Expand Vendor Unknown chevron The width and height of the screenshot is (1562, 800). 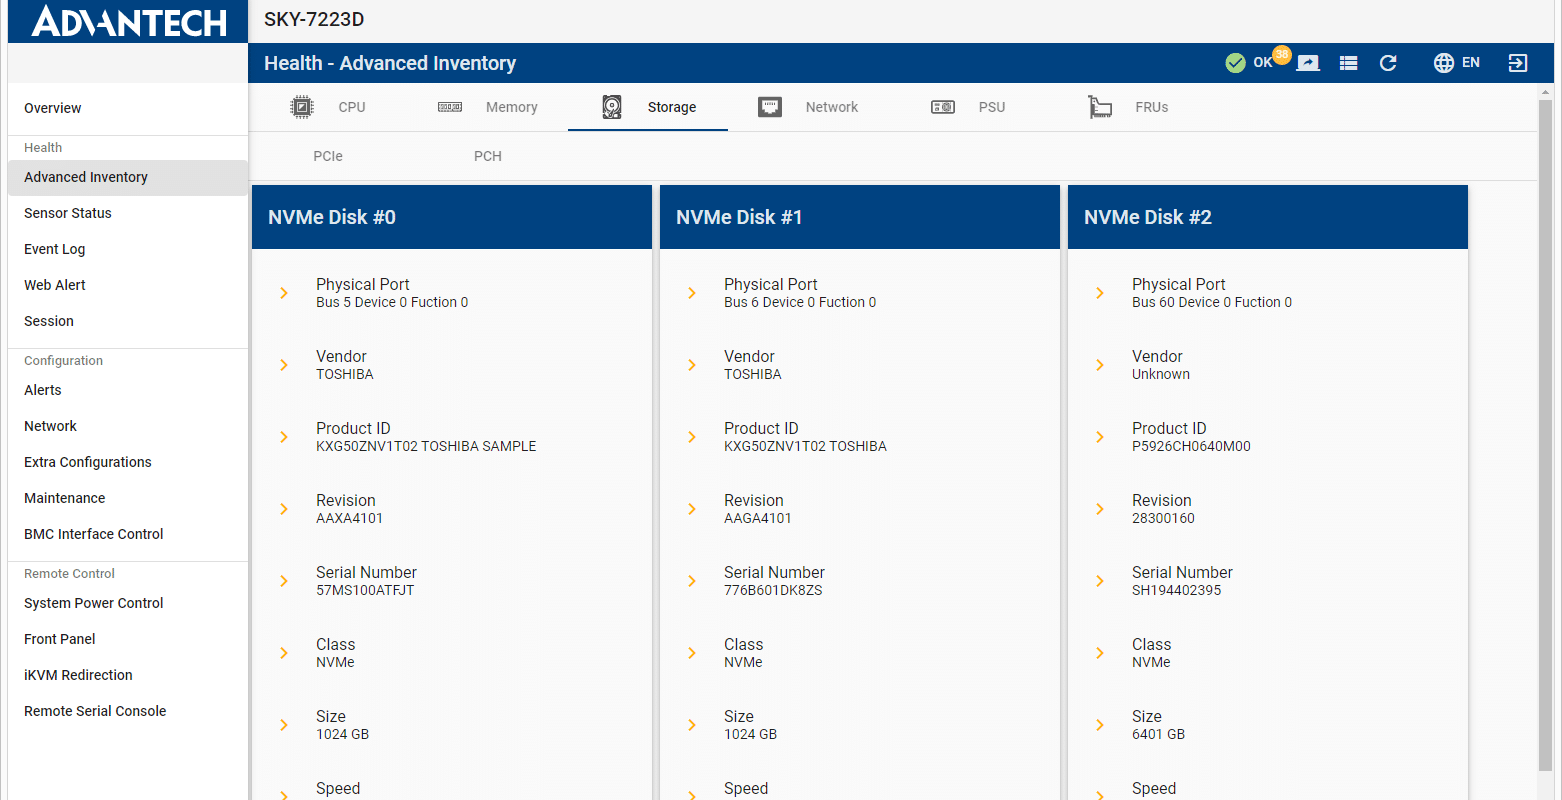point(1100,365)
